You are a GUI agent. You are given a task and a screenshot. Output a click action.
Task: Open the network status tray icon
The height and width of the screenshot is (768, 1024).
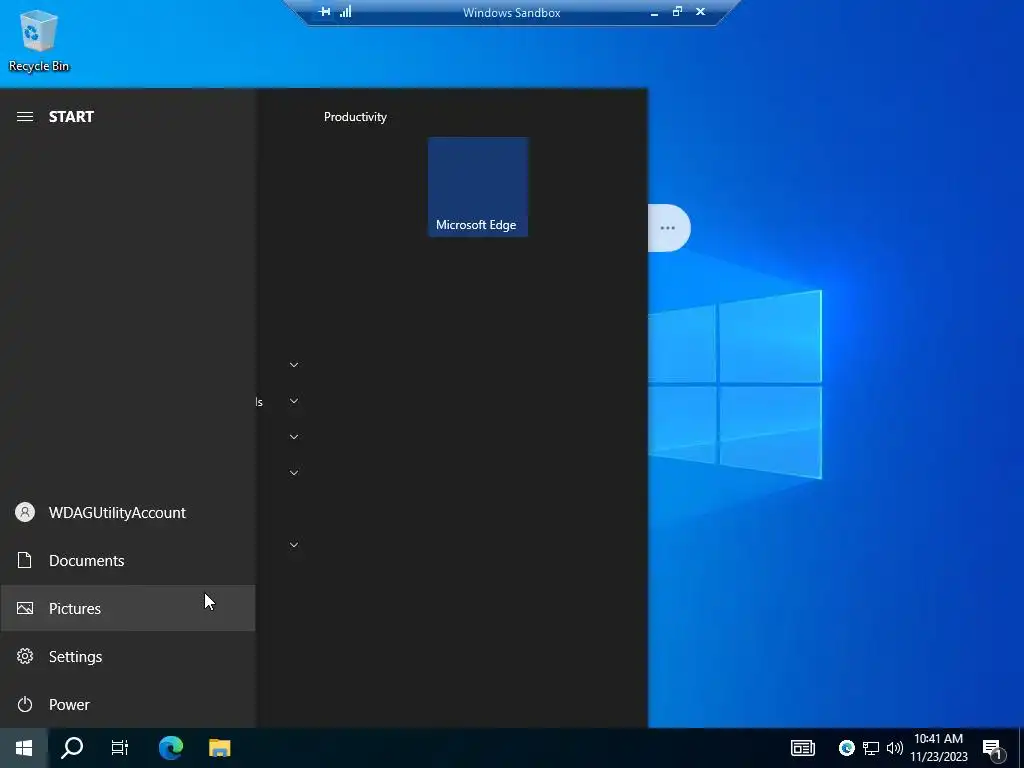tap(871, 748)
